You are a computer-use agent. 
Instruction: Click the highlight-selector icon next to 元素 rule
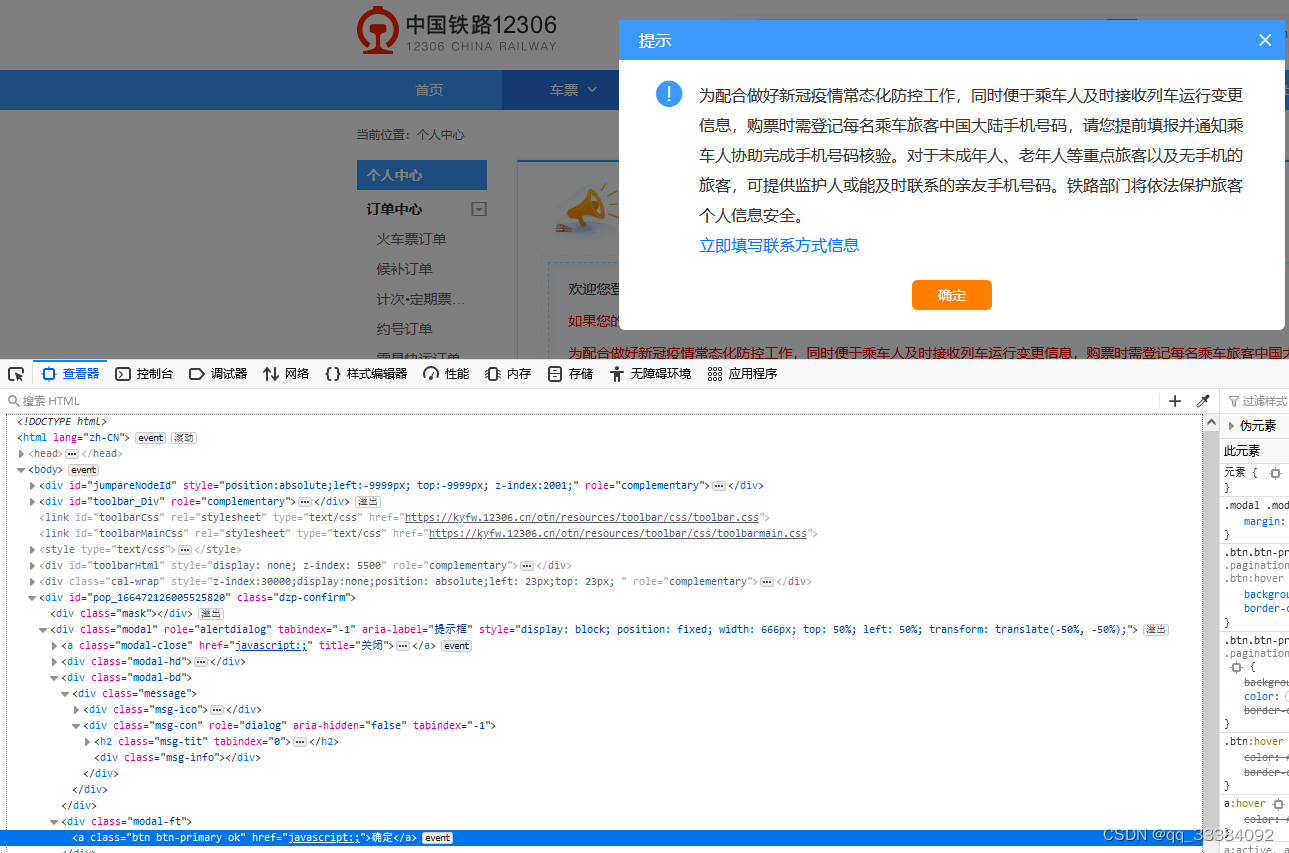coord(1275,473)
